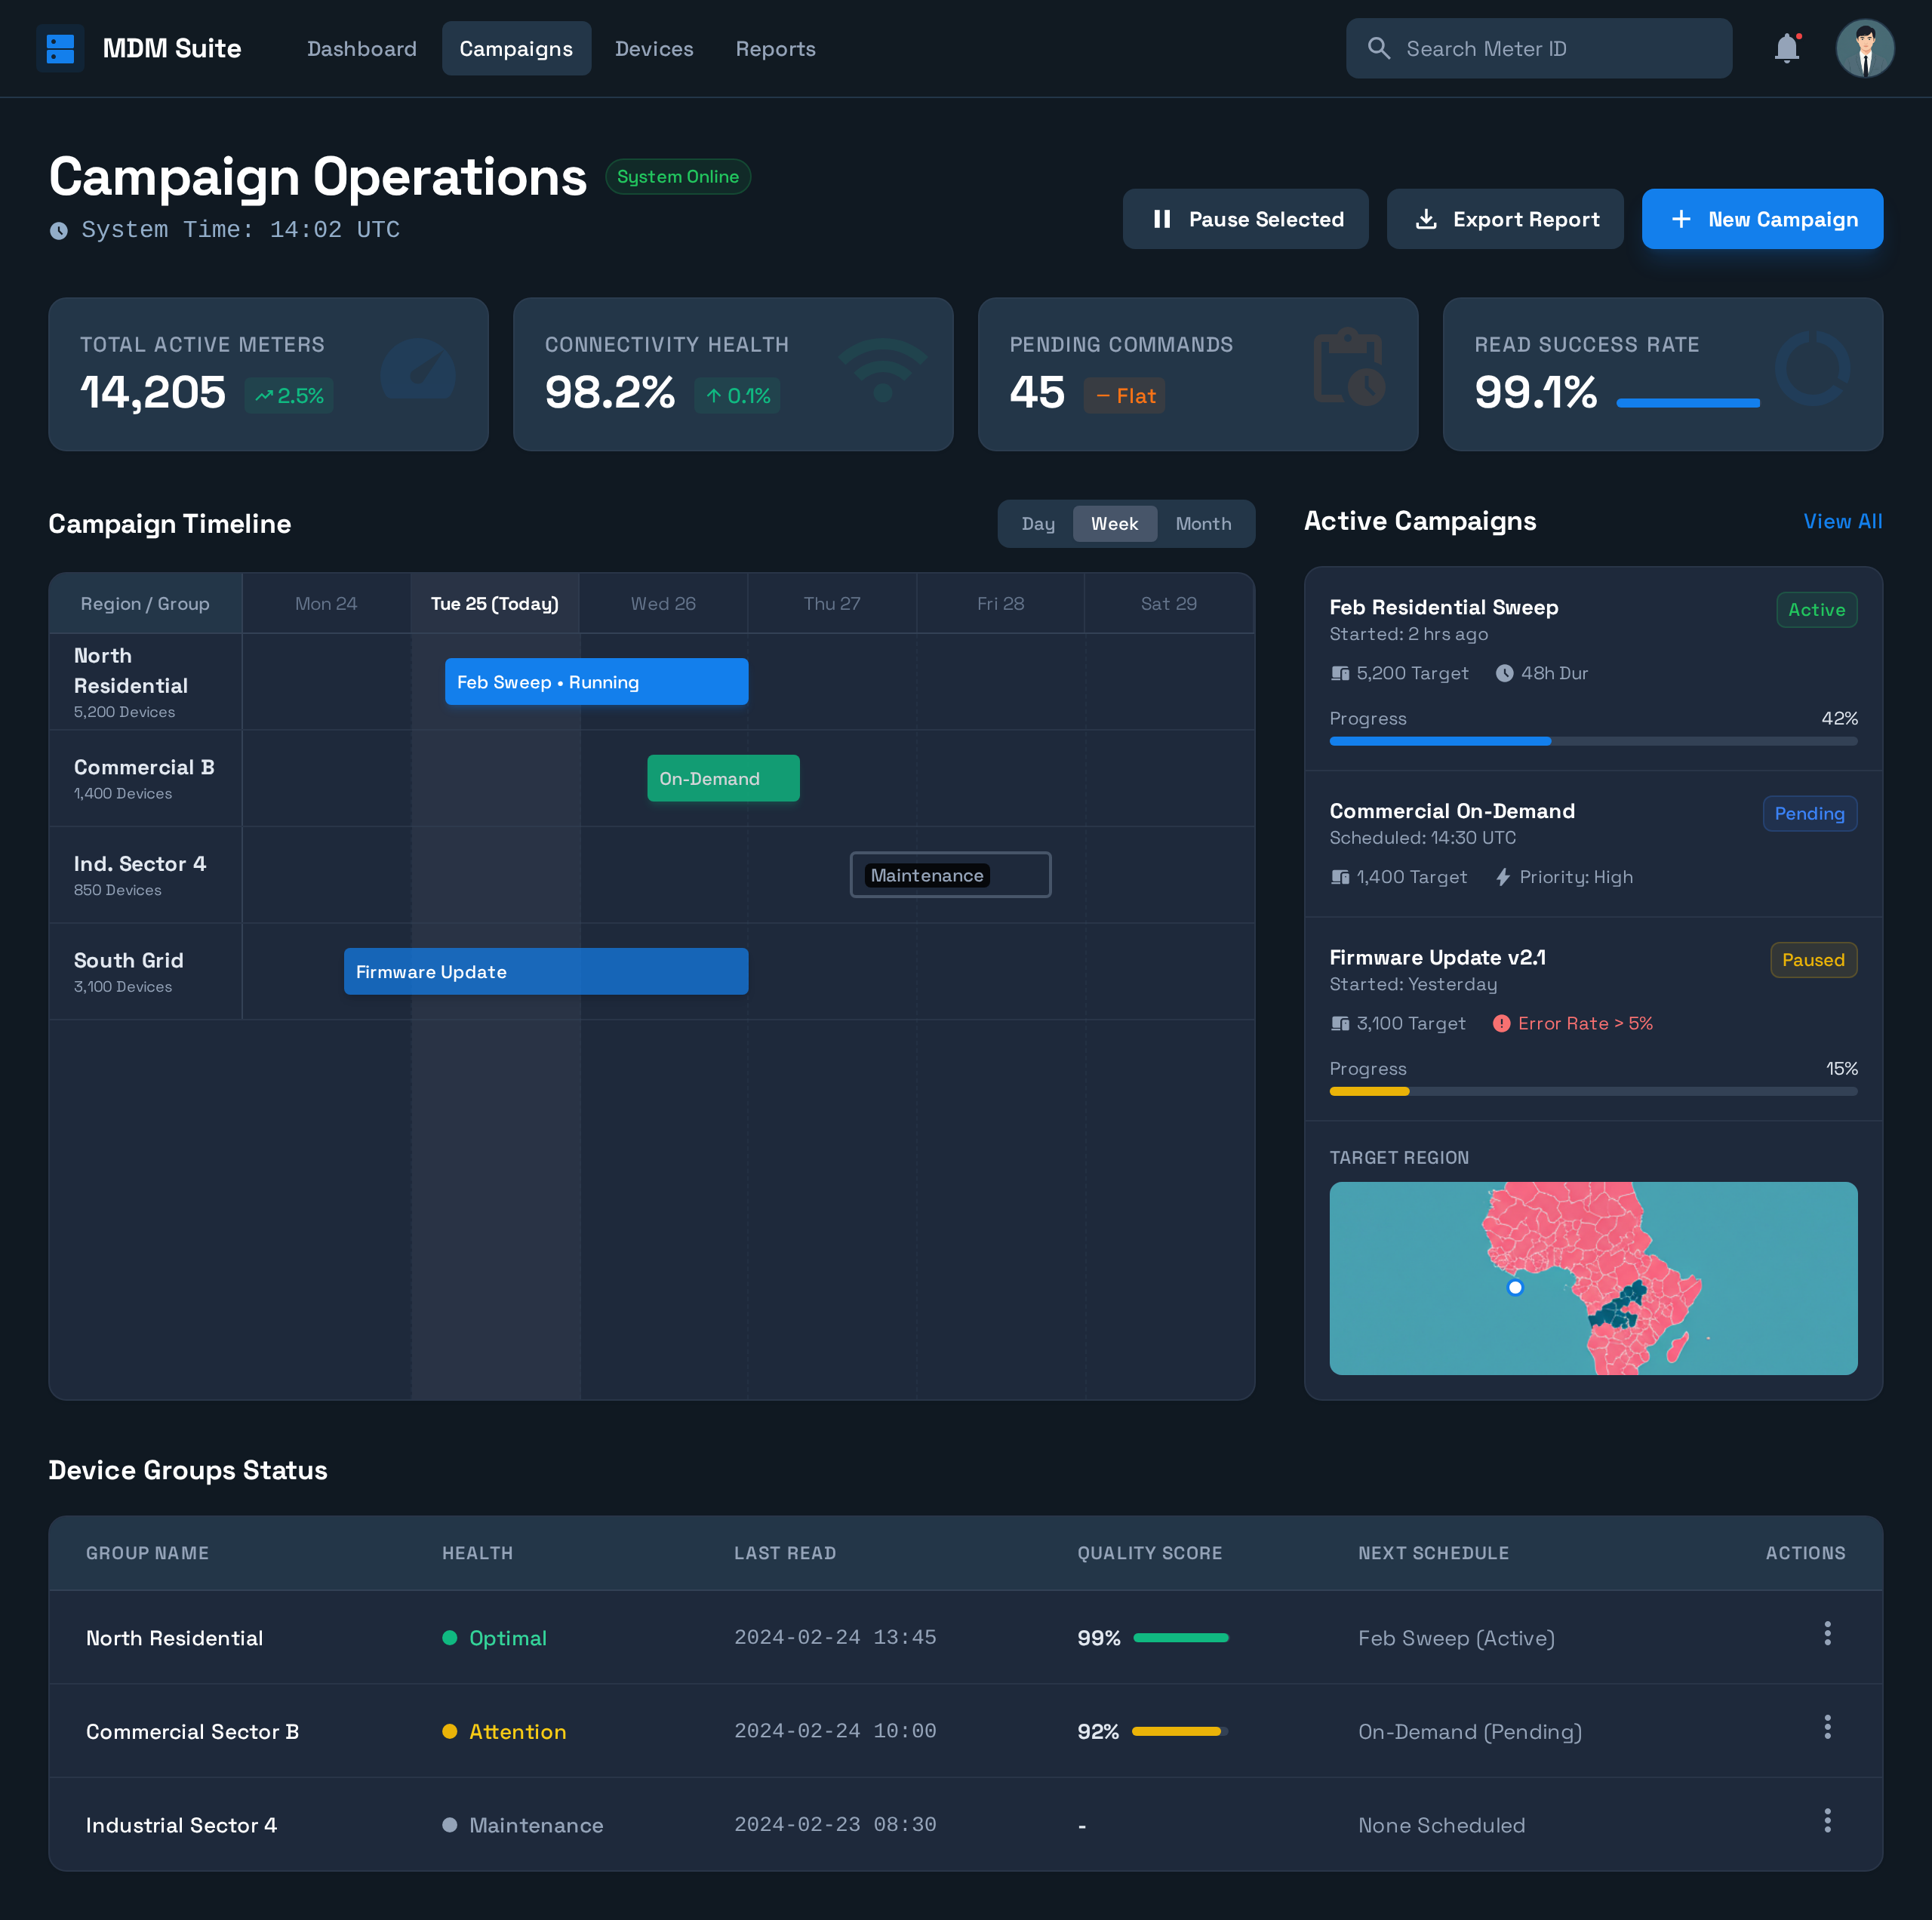The width and height of the screenshot is (1932, 1920).
Task: Open actions menu for North Residential row
Action: [x=1827, y=1633]
